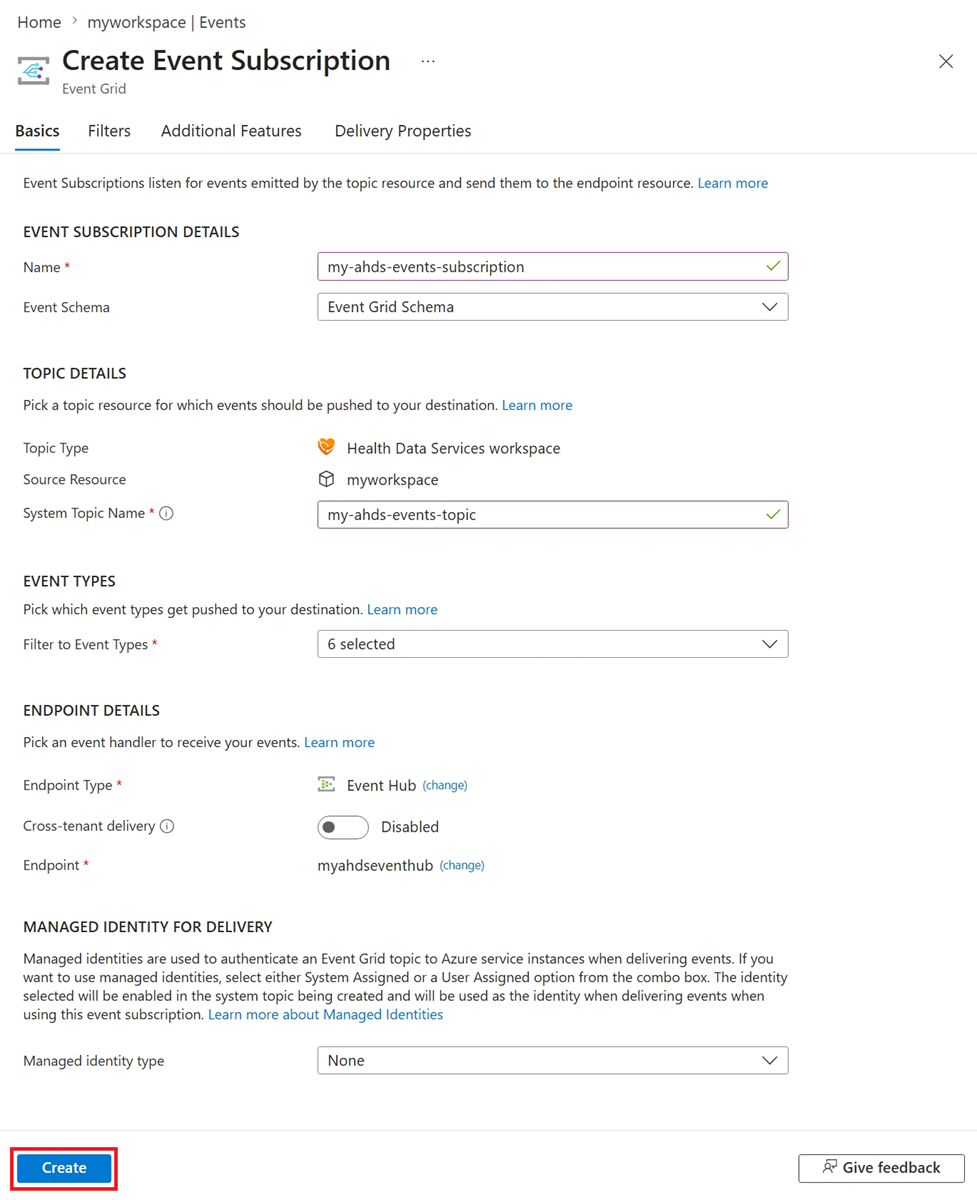Toggle Cross-tenant delivery switch
The image size is (977, 1200).
pyautogui.click(x=343, y=827)
